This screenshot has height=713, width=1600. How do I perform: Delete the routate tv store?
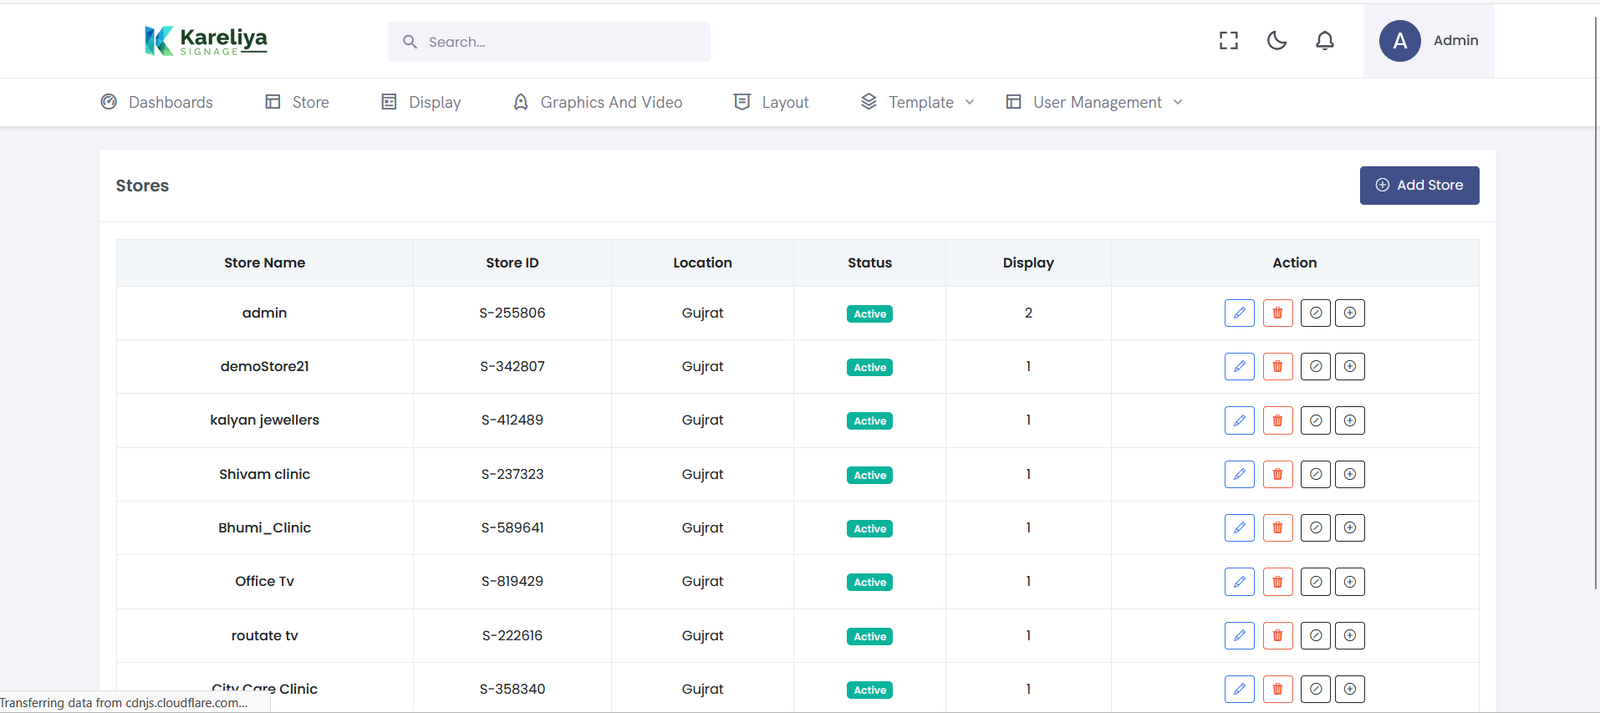pyautogui.click(x=1278, y=636)
